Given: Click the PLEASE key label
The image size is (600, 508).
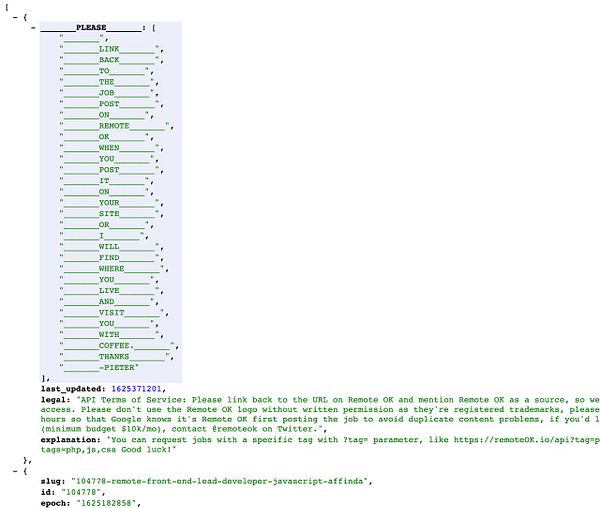Looking at the screenshot, I should point(91,28).
